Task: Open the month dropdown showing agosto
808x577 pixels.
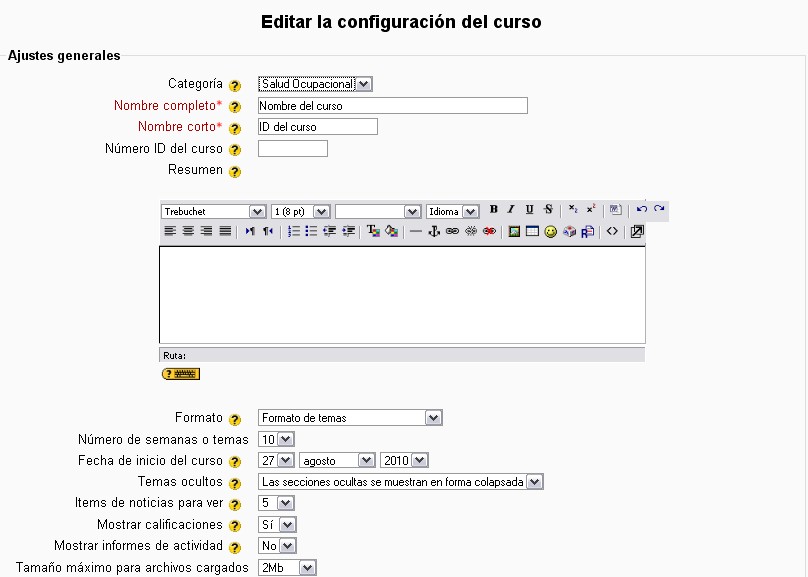Action: pyautogui.click(x=337, y=460)
